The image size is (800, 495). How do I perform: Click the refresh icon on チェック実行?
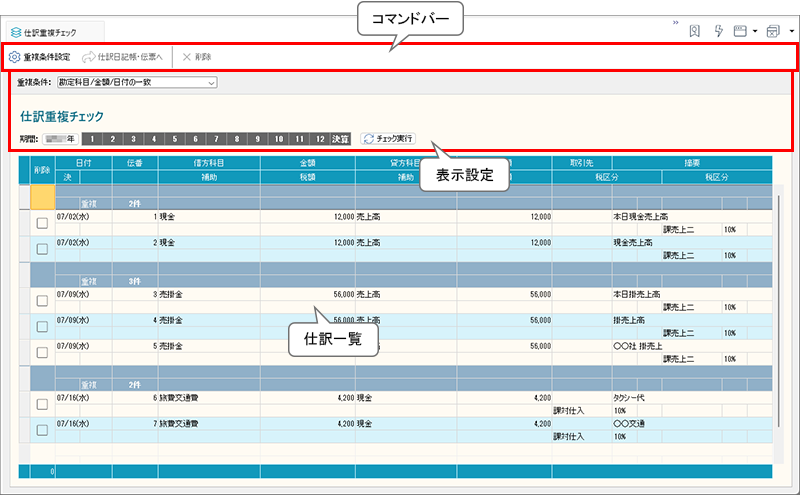(368, 139)
